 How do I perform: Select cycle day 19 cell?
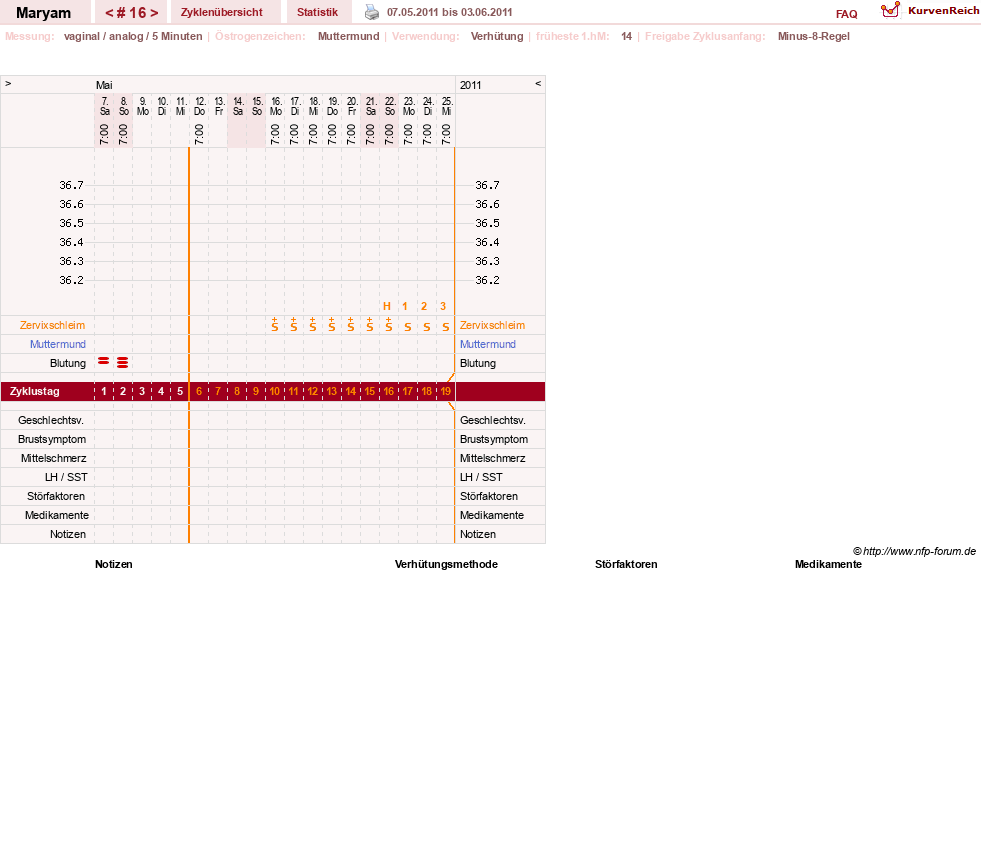445,391
